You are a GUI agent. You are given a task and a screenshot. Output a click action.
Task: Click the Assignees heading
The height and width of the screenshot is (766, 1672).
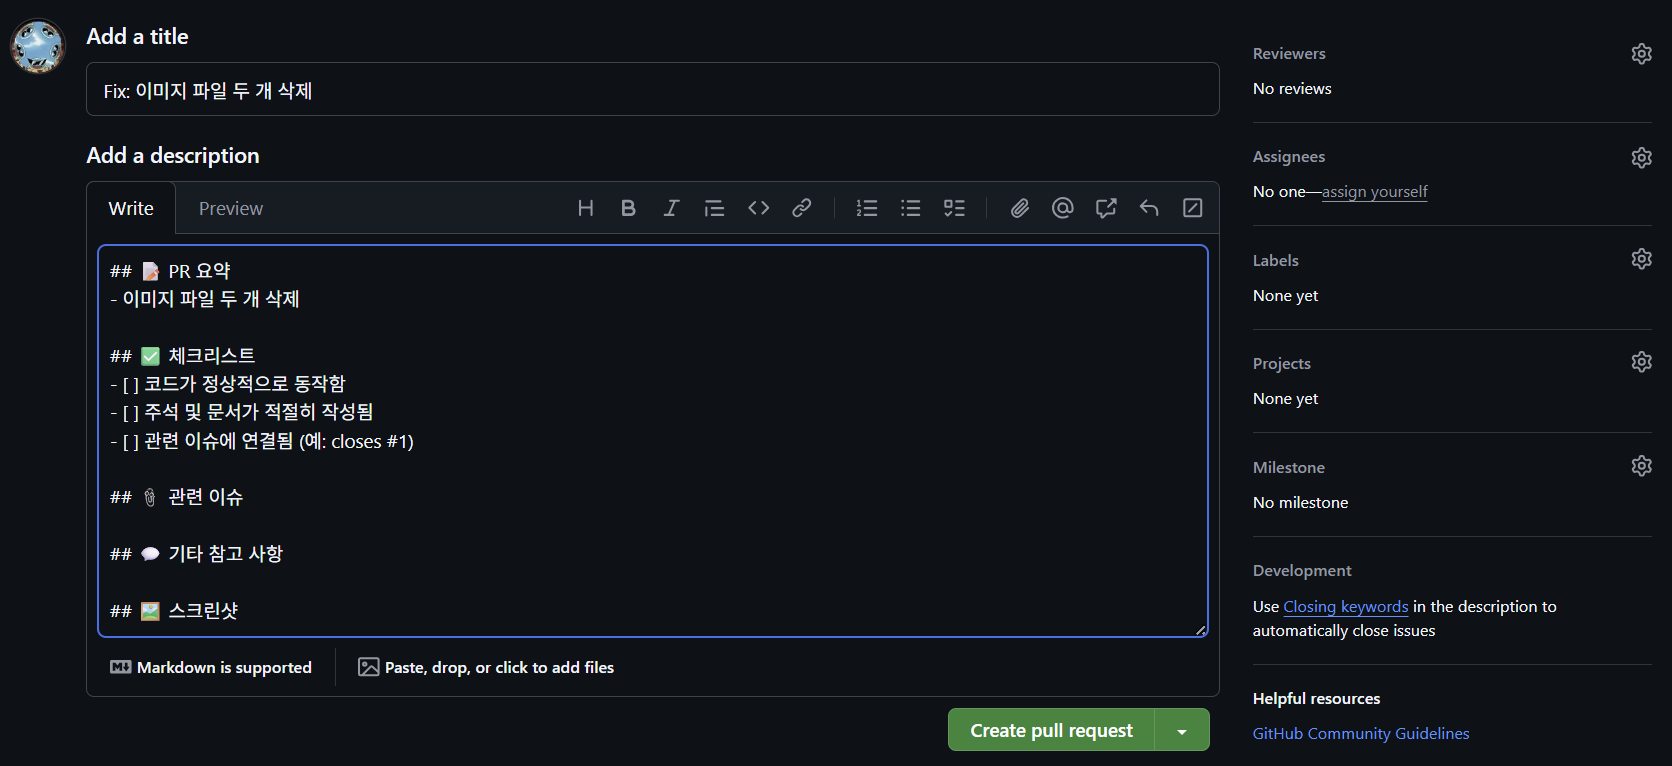pos(1289,157)
